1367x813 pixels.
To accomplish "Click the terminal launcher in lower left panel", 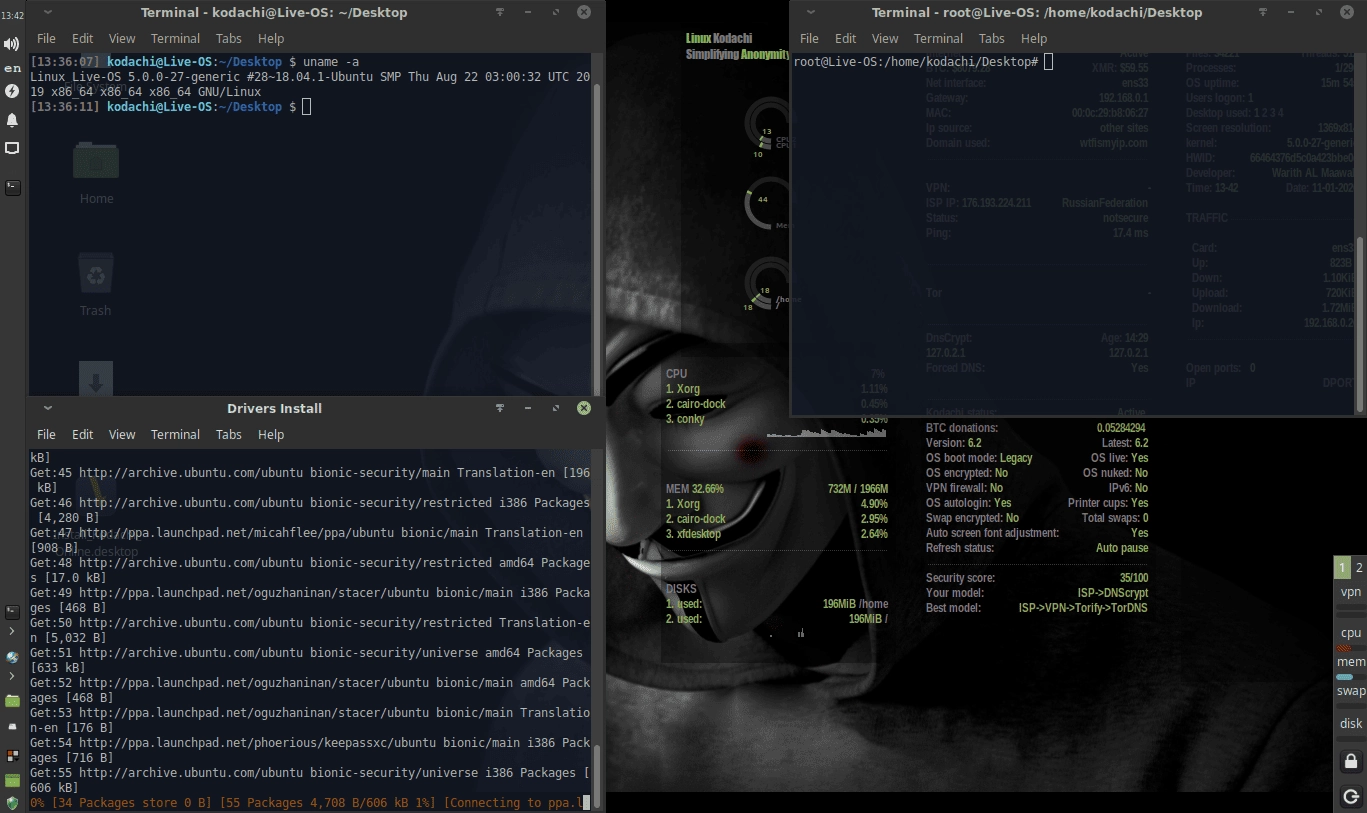I will tap(12, 611).
